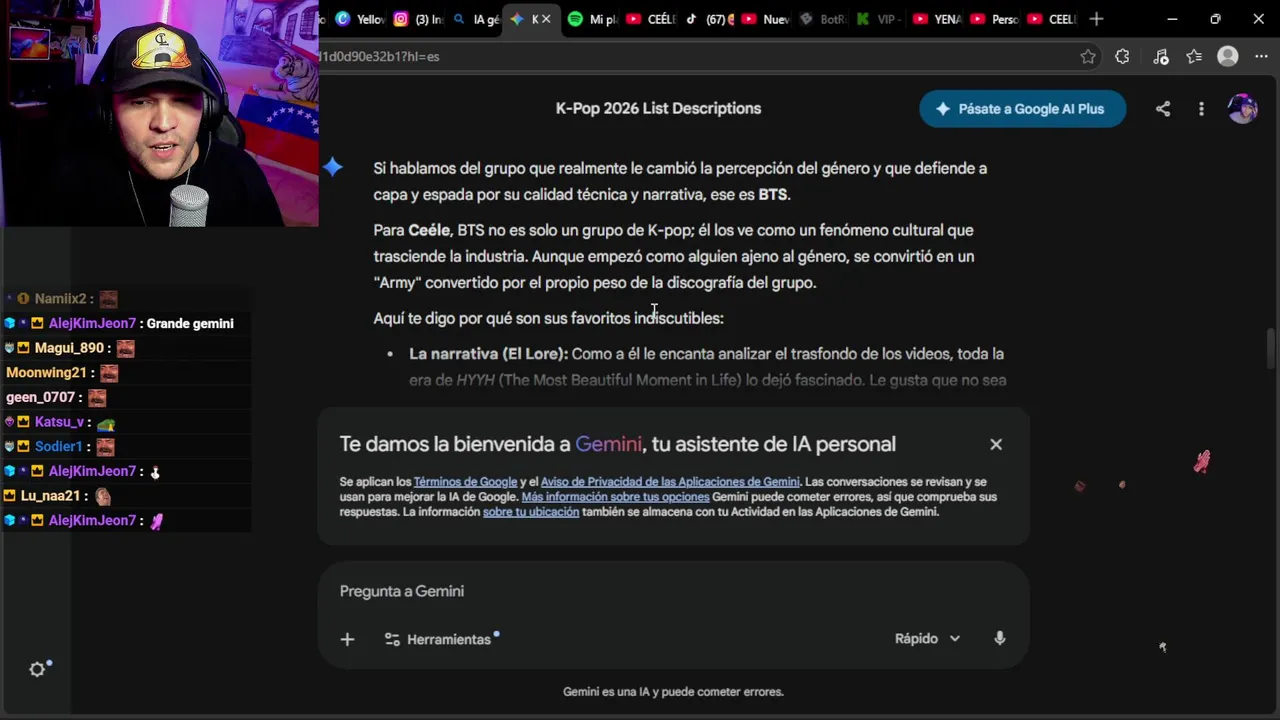Open Google account avatar in Gemini

point(1243,109)
